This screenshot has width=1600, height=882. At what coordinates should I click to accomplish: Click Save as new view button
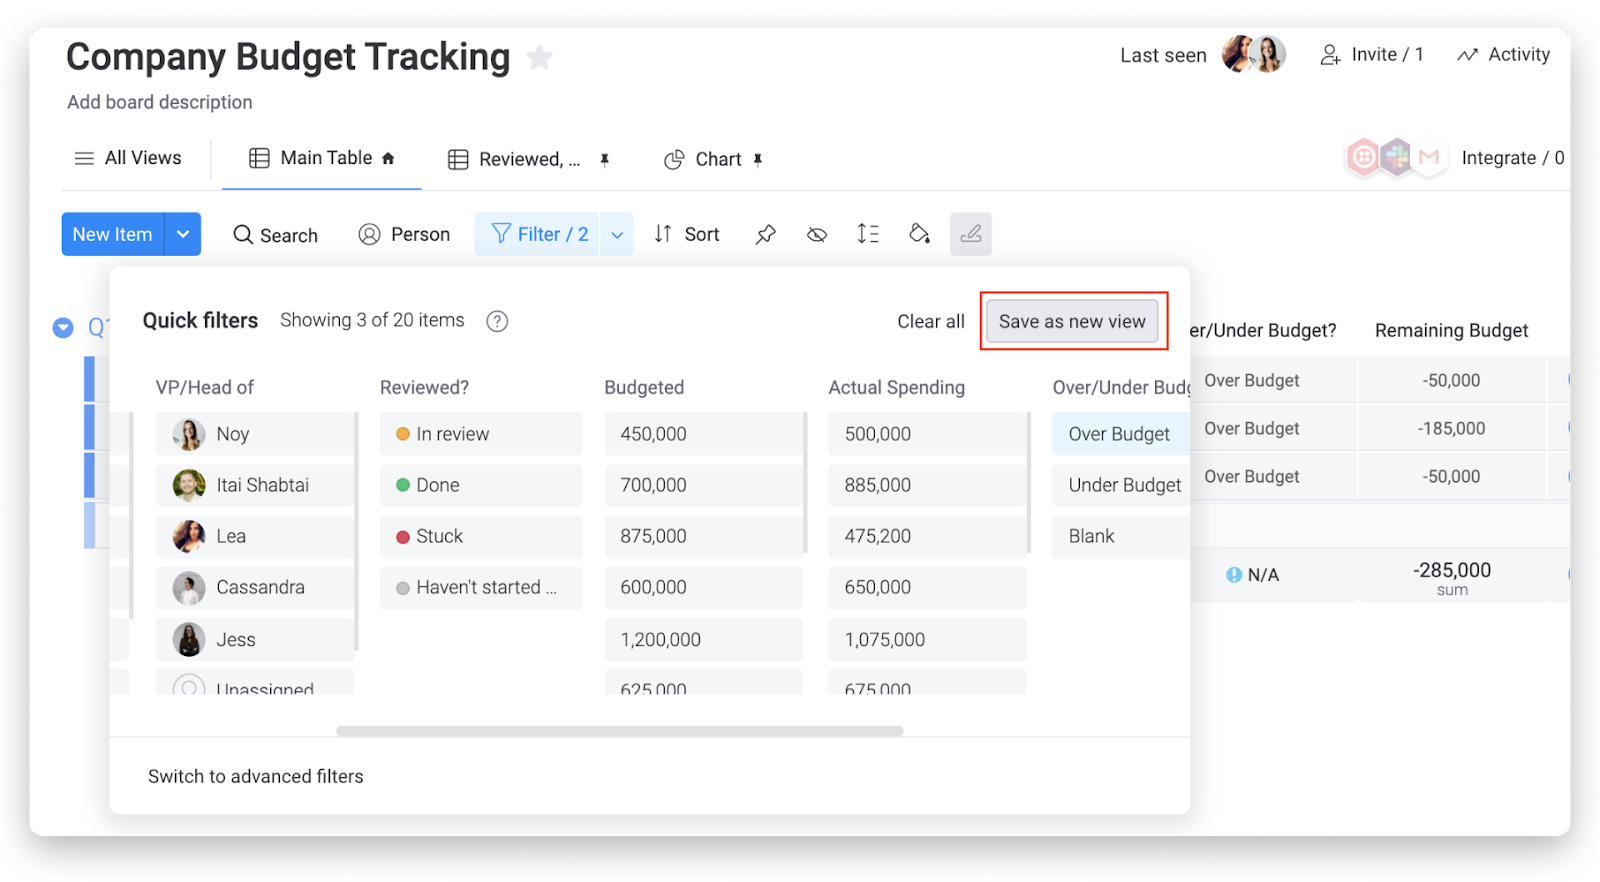click(1072, 322)
